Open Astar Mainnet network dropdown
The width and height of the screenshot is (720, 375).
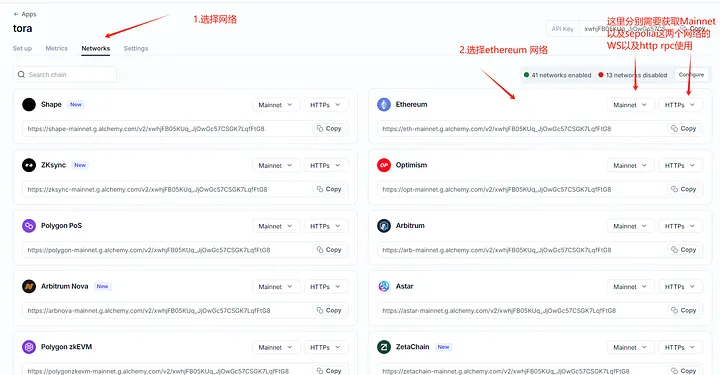point(631,286)
